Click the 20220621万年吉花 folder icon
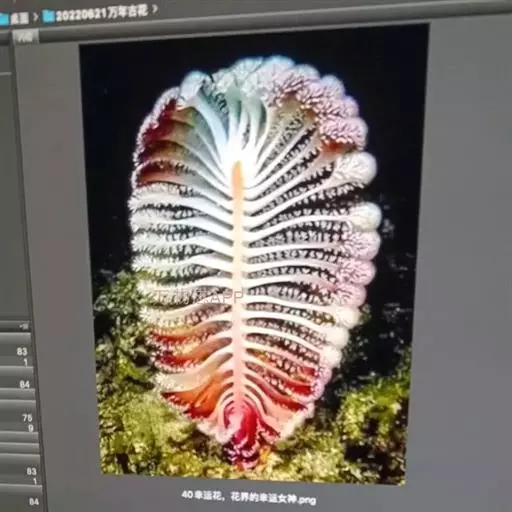Image resolution: width=512 pixels, height=512 pixels. pos(50,16)
